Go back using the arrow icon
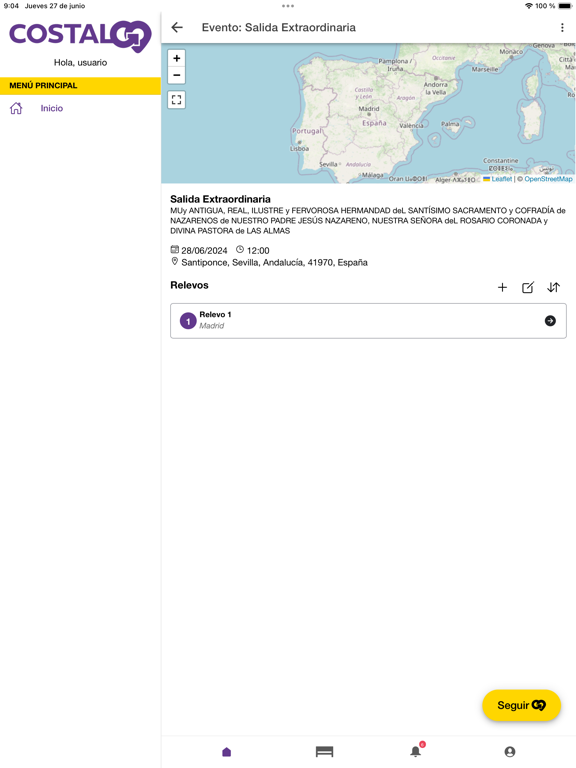Screen dimensions: 576x768 coord(177,27)
